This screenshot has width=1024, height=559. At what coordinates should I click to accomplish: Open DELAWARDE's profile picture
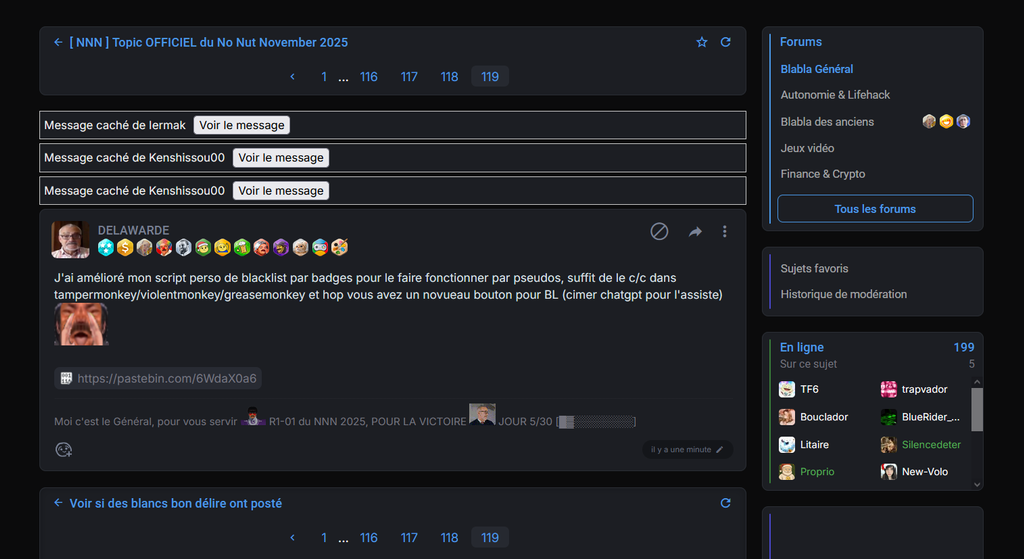71,240
